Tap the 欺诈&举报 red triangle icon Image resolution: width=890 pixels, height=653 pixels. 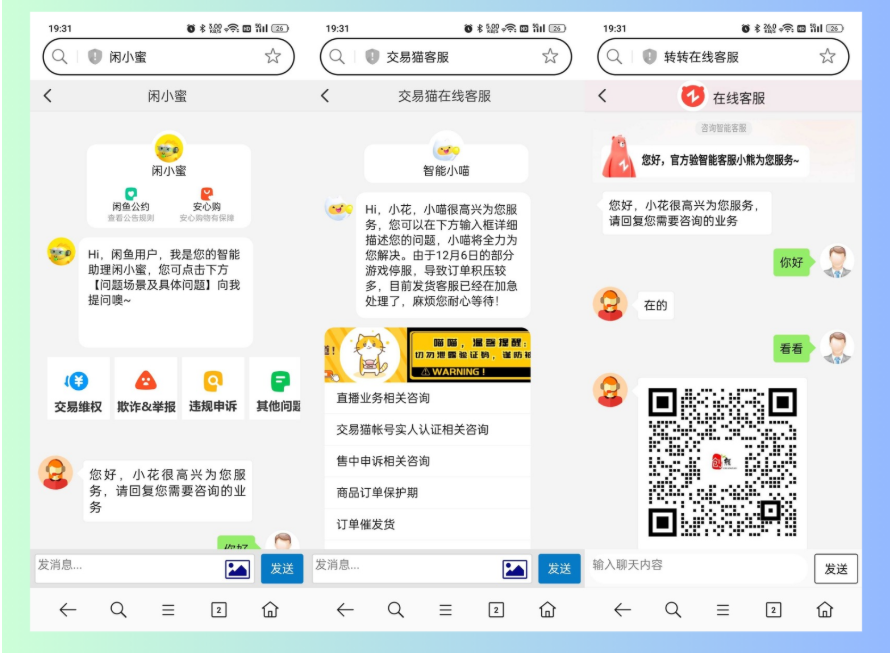pos(144,381)
